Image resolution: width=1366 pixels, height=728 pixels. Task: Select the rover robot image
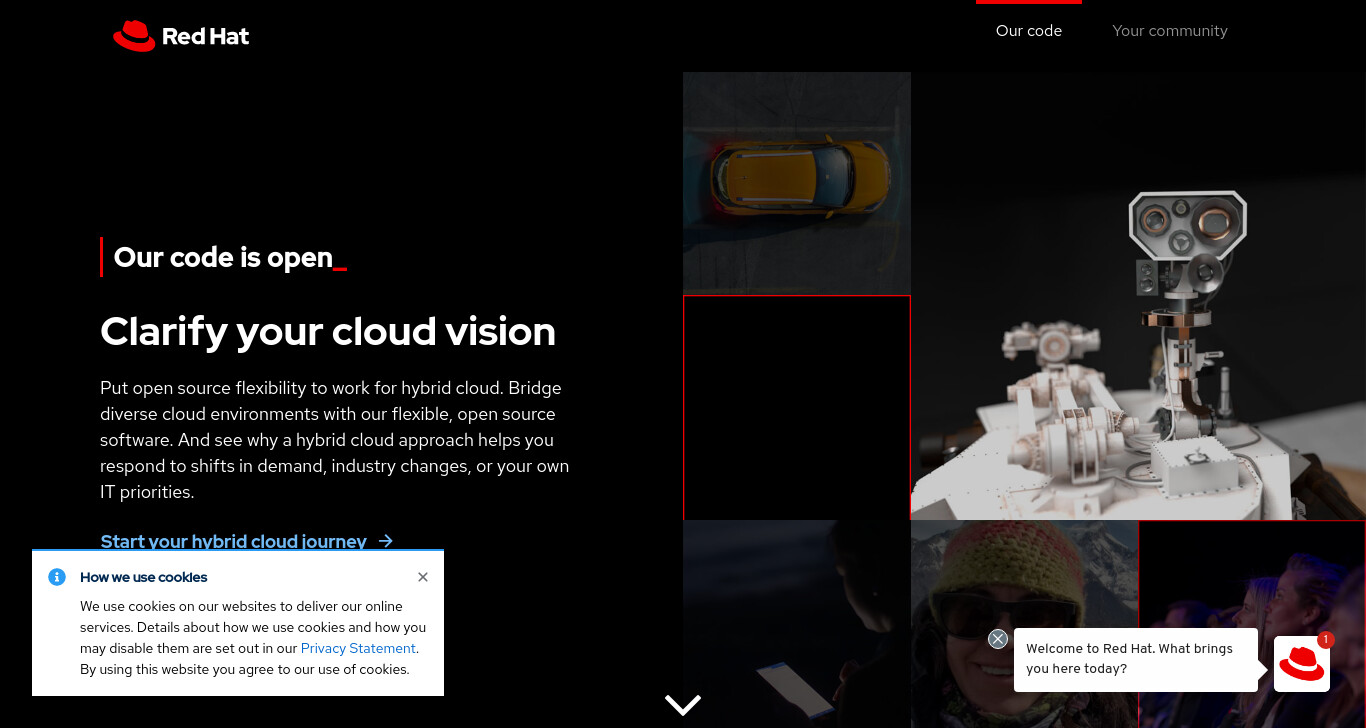tap(1138, 296)
